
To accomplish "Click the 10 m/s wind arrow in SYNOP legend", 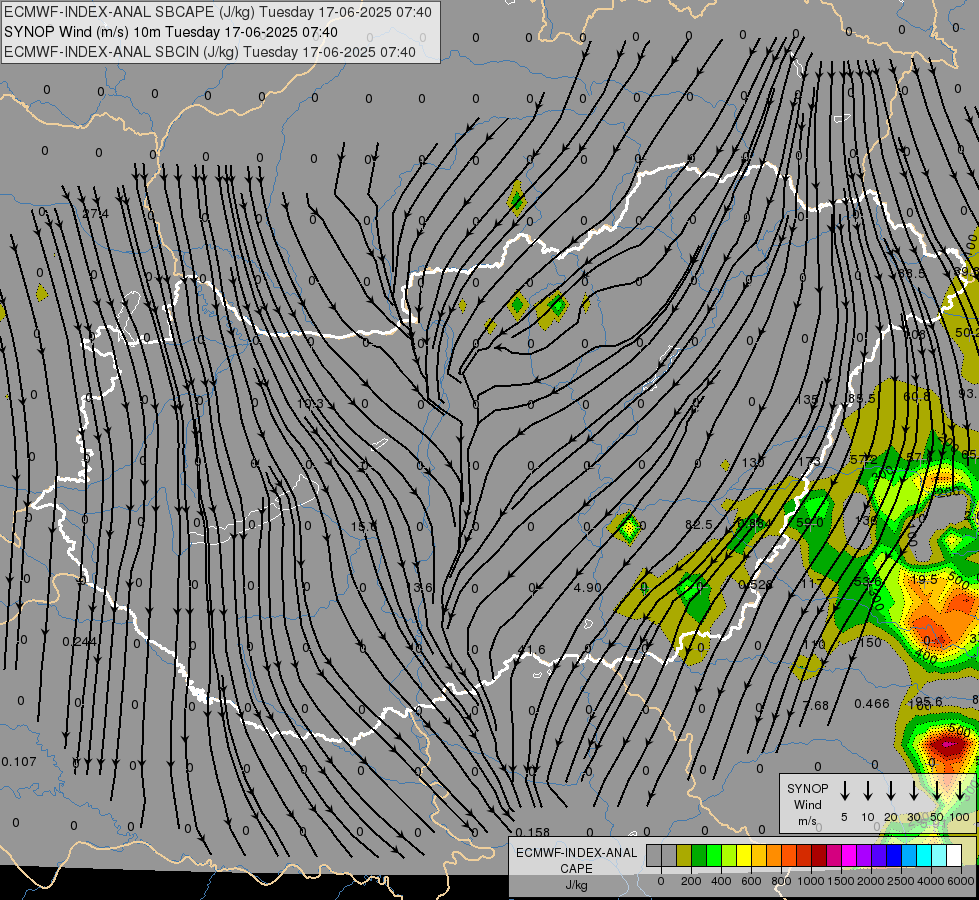I will coord(868,791).
